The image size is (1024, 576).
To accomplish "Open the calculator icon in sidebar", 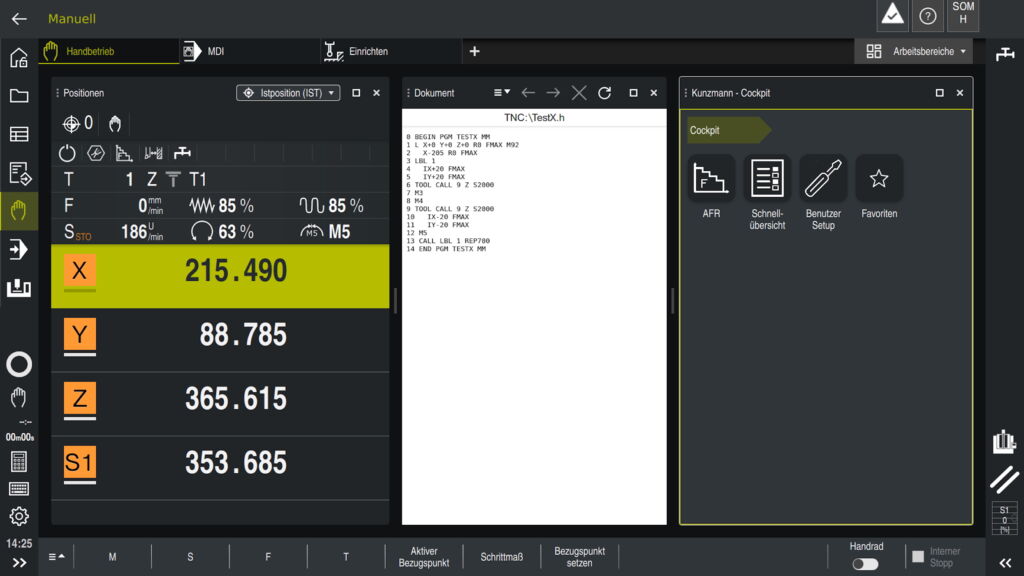I will click(x=19, y=462).
